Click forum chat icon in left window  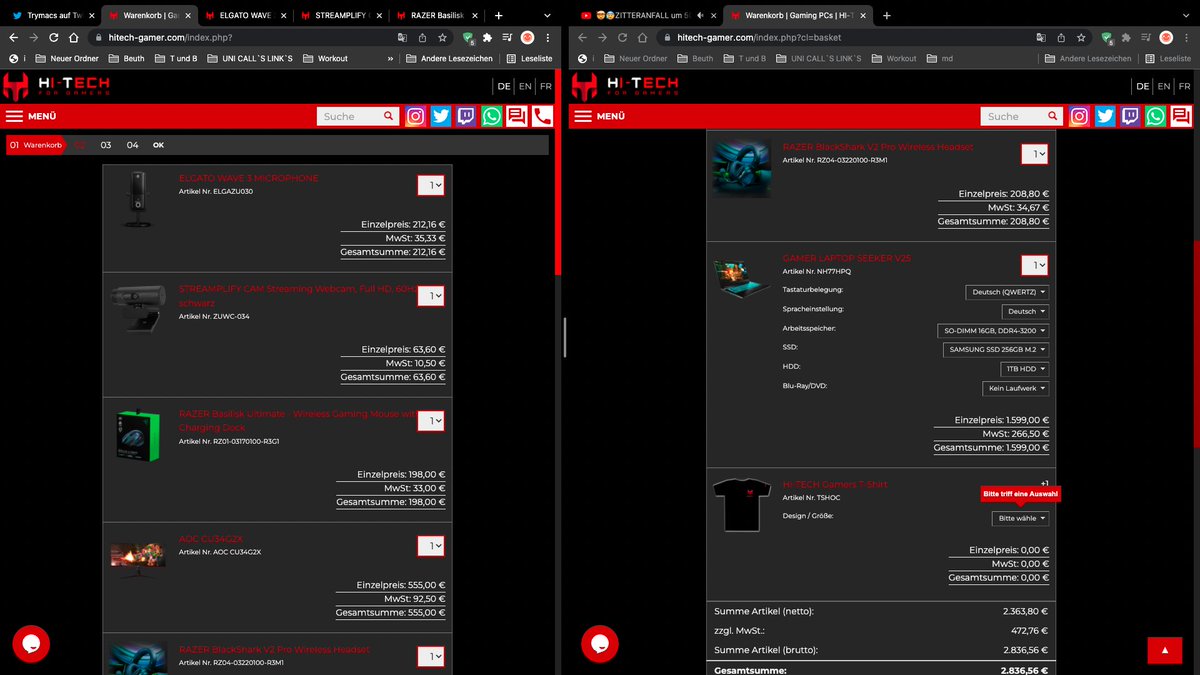tap(516, 116)
